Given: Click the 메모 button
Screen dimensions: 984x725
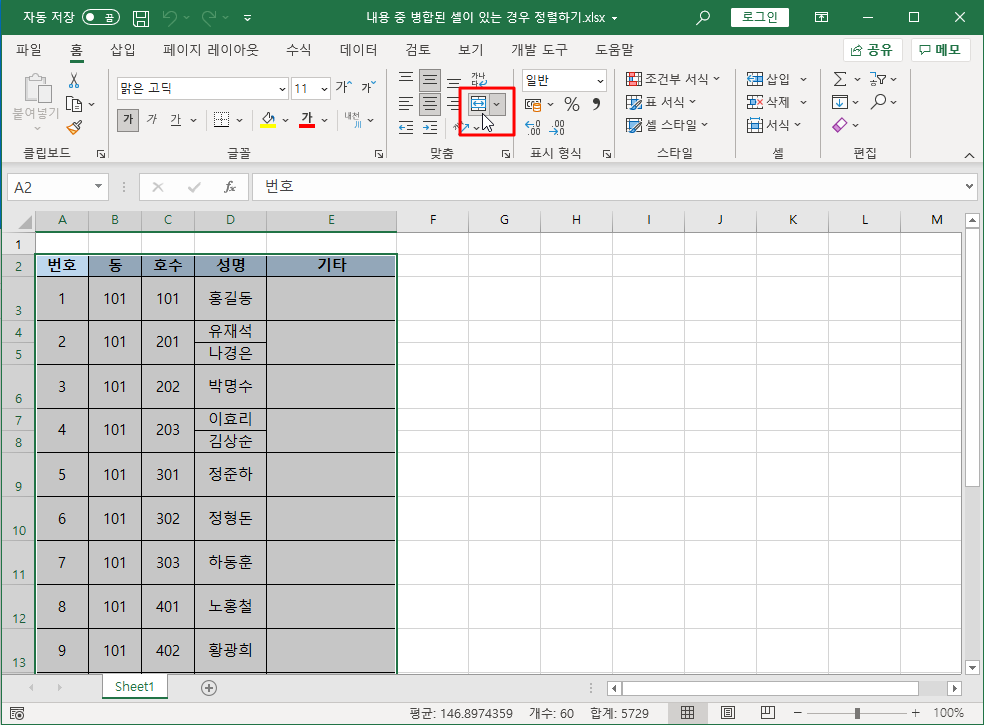Looking at the screenshot, I should click(x=940, y=50).
